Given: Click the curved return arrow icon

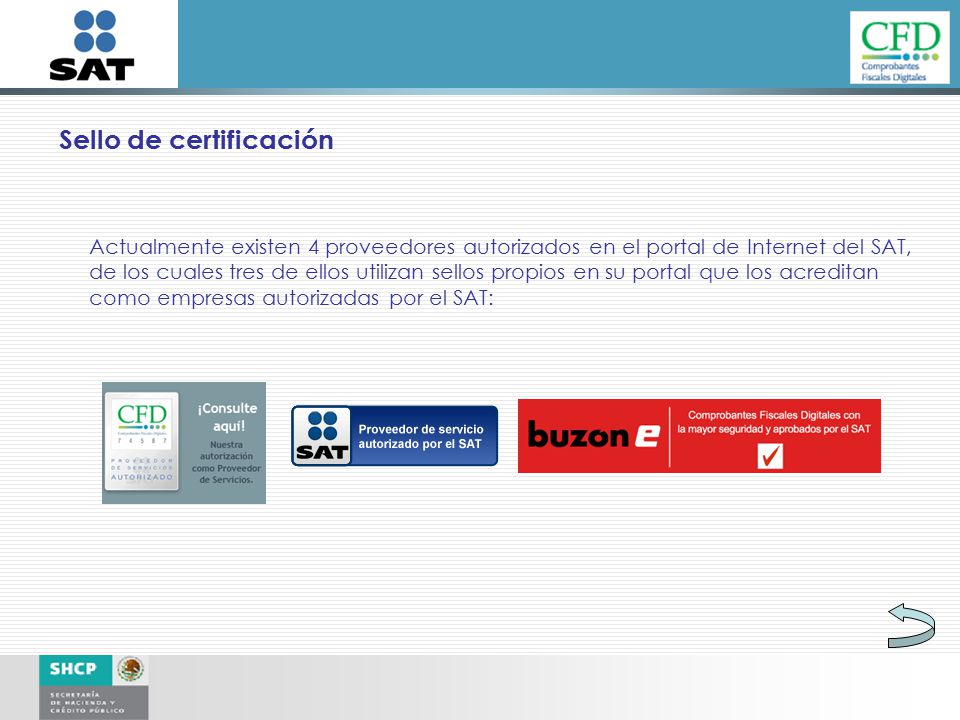Looking at the screenshot, I should pyautogui.click(x=912, y=626).
